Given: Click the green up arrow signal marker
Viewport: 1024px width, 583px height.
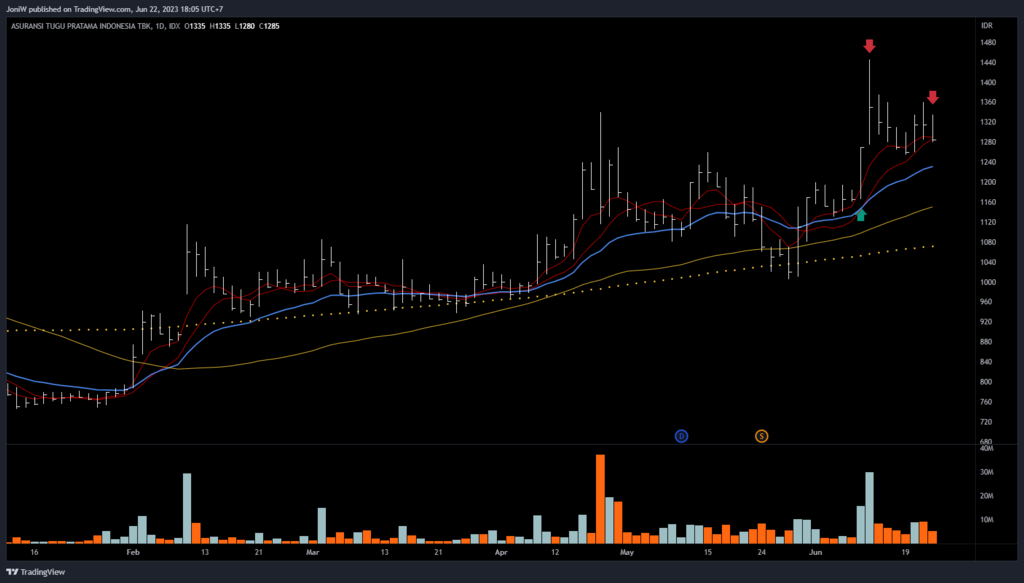Looking at the screenshot, I should [860, 214].
